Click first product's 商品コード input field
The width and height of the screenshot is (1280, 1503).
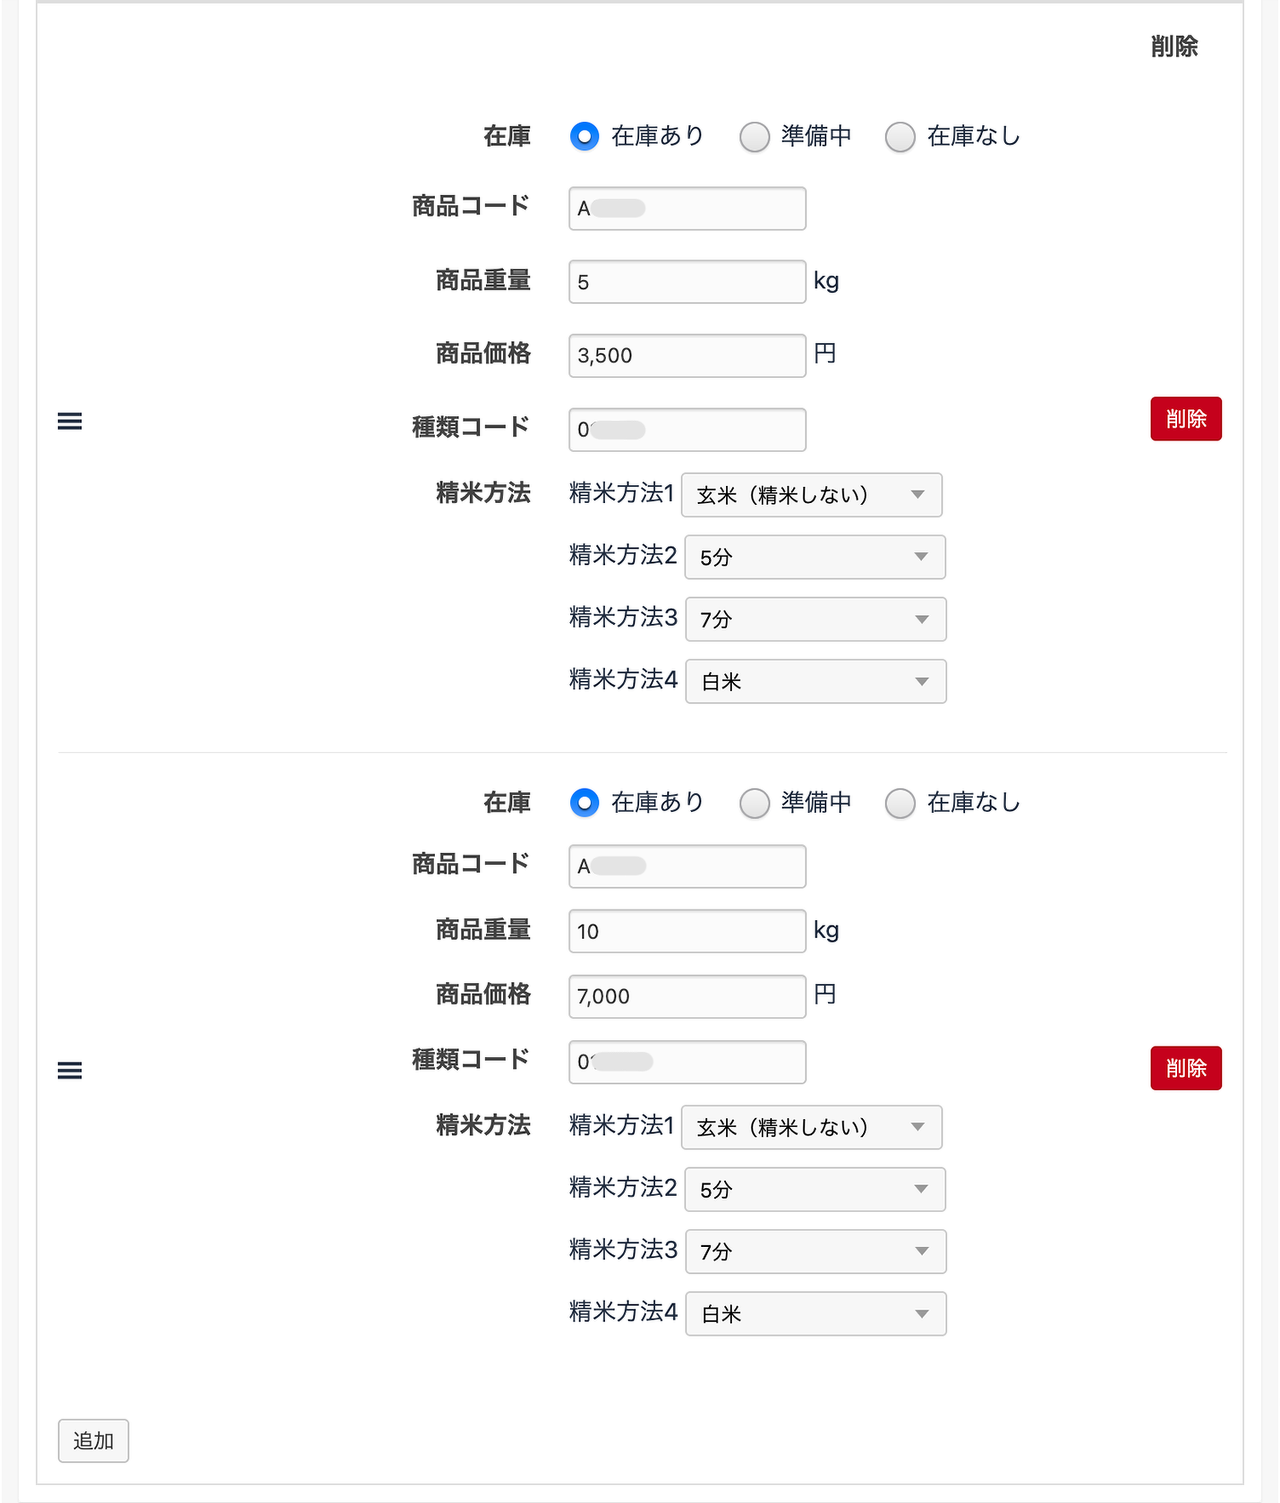click(687, 208)
